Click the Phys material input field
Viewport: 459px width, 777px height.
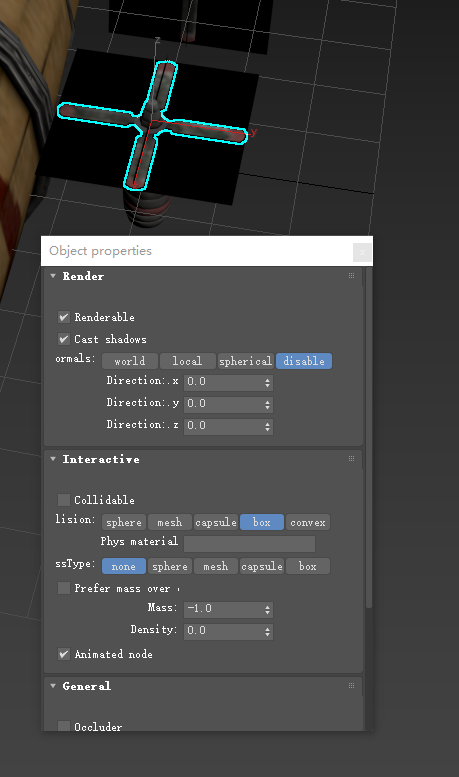click(249, 544)
